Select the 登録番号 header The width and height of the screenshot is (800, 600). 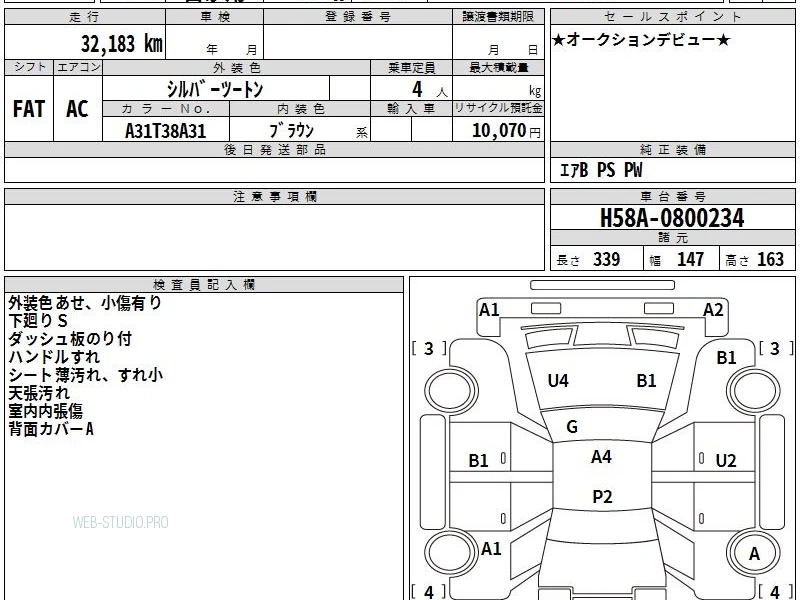tap(358, 17)
